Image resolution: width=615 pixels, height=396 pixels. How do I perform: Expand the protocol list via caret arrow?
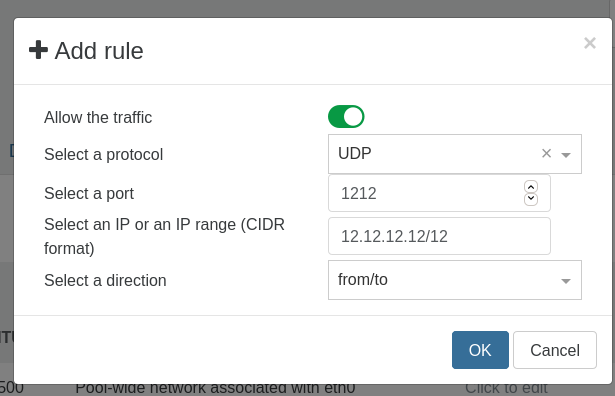coord(566,155)
